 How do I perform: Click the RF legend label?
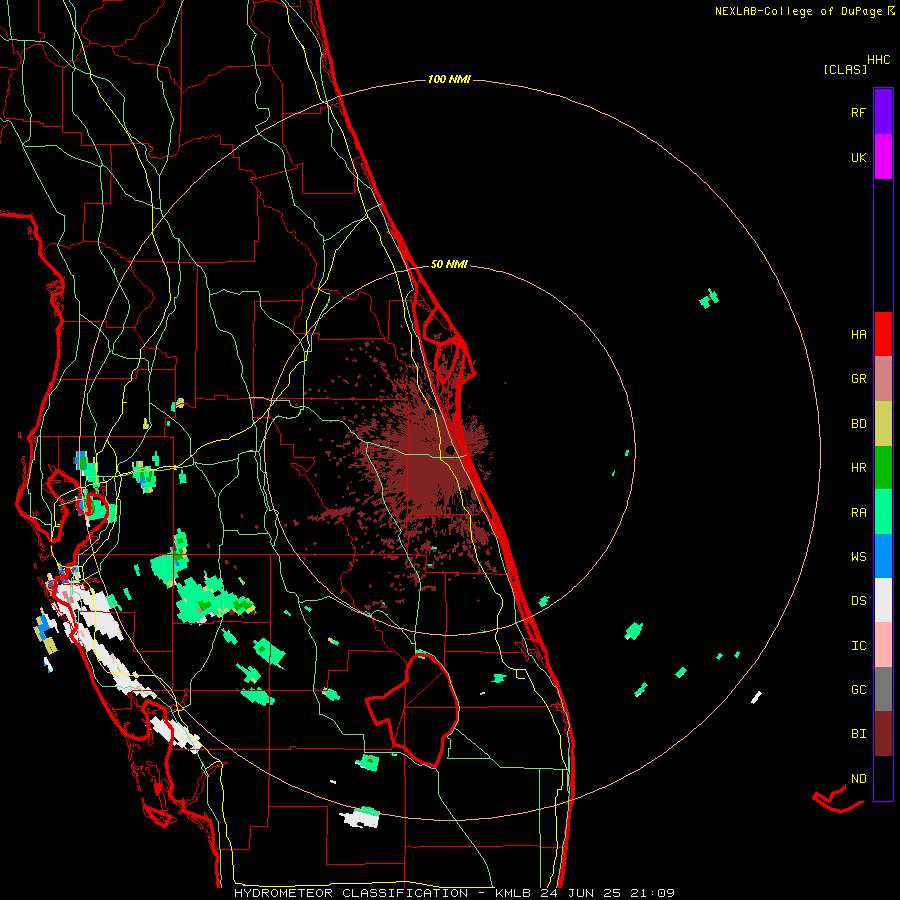[858, 112]
